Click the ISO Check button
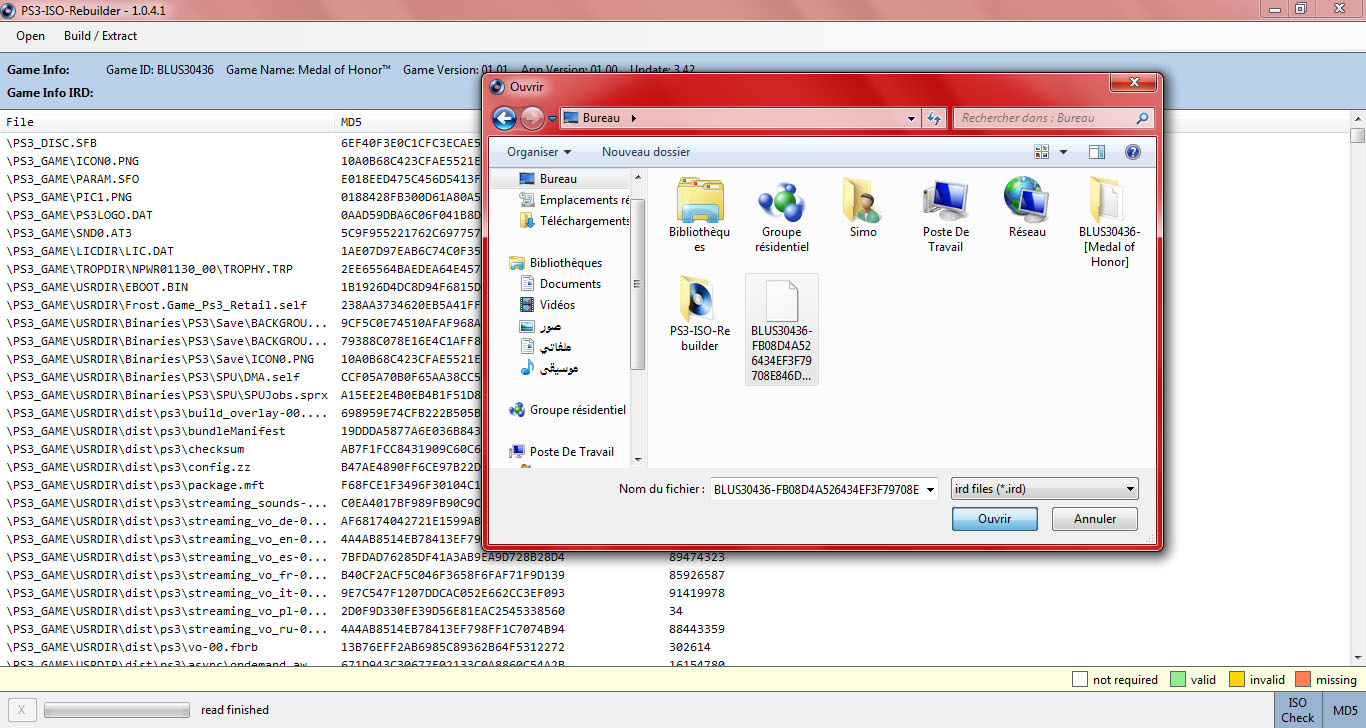1366x728 pixels. 1297,710
